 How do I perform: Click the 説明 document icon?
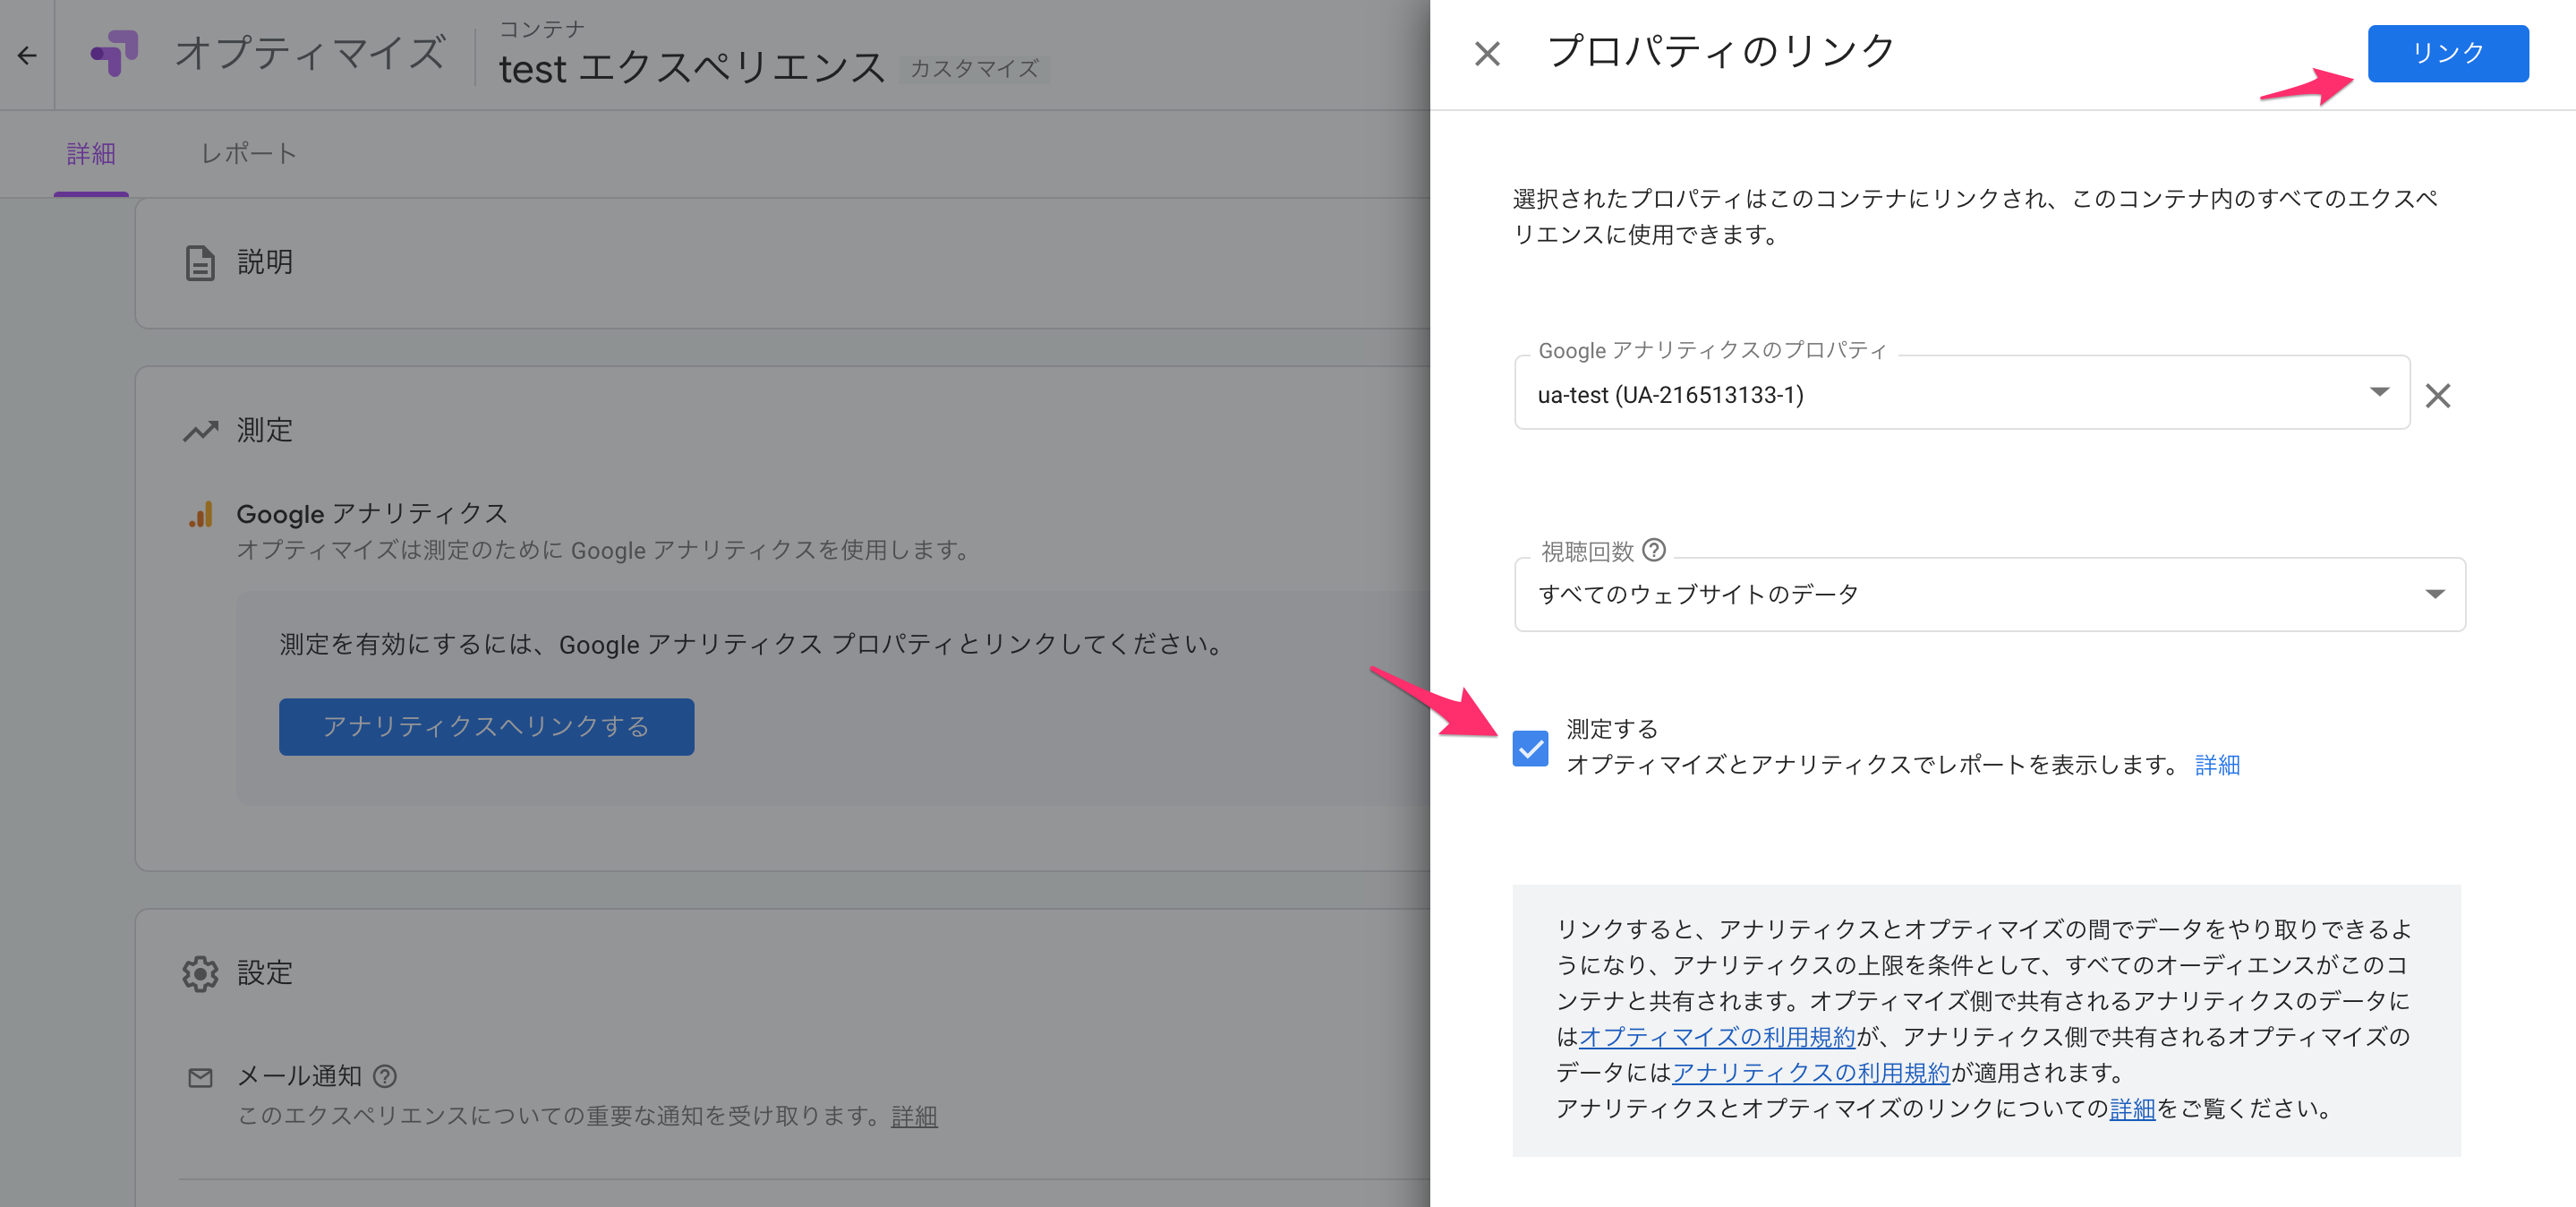coord(200,263)
